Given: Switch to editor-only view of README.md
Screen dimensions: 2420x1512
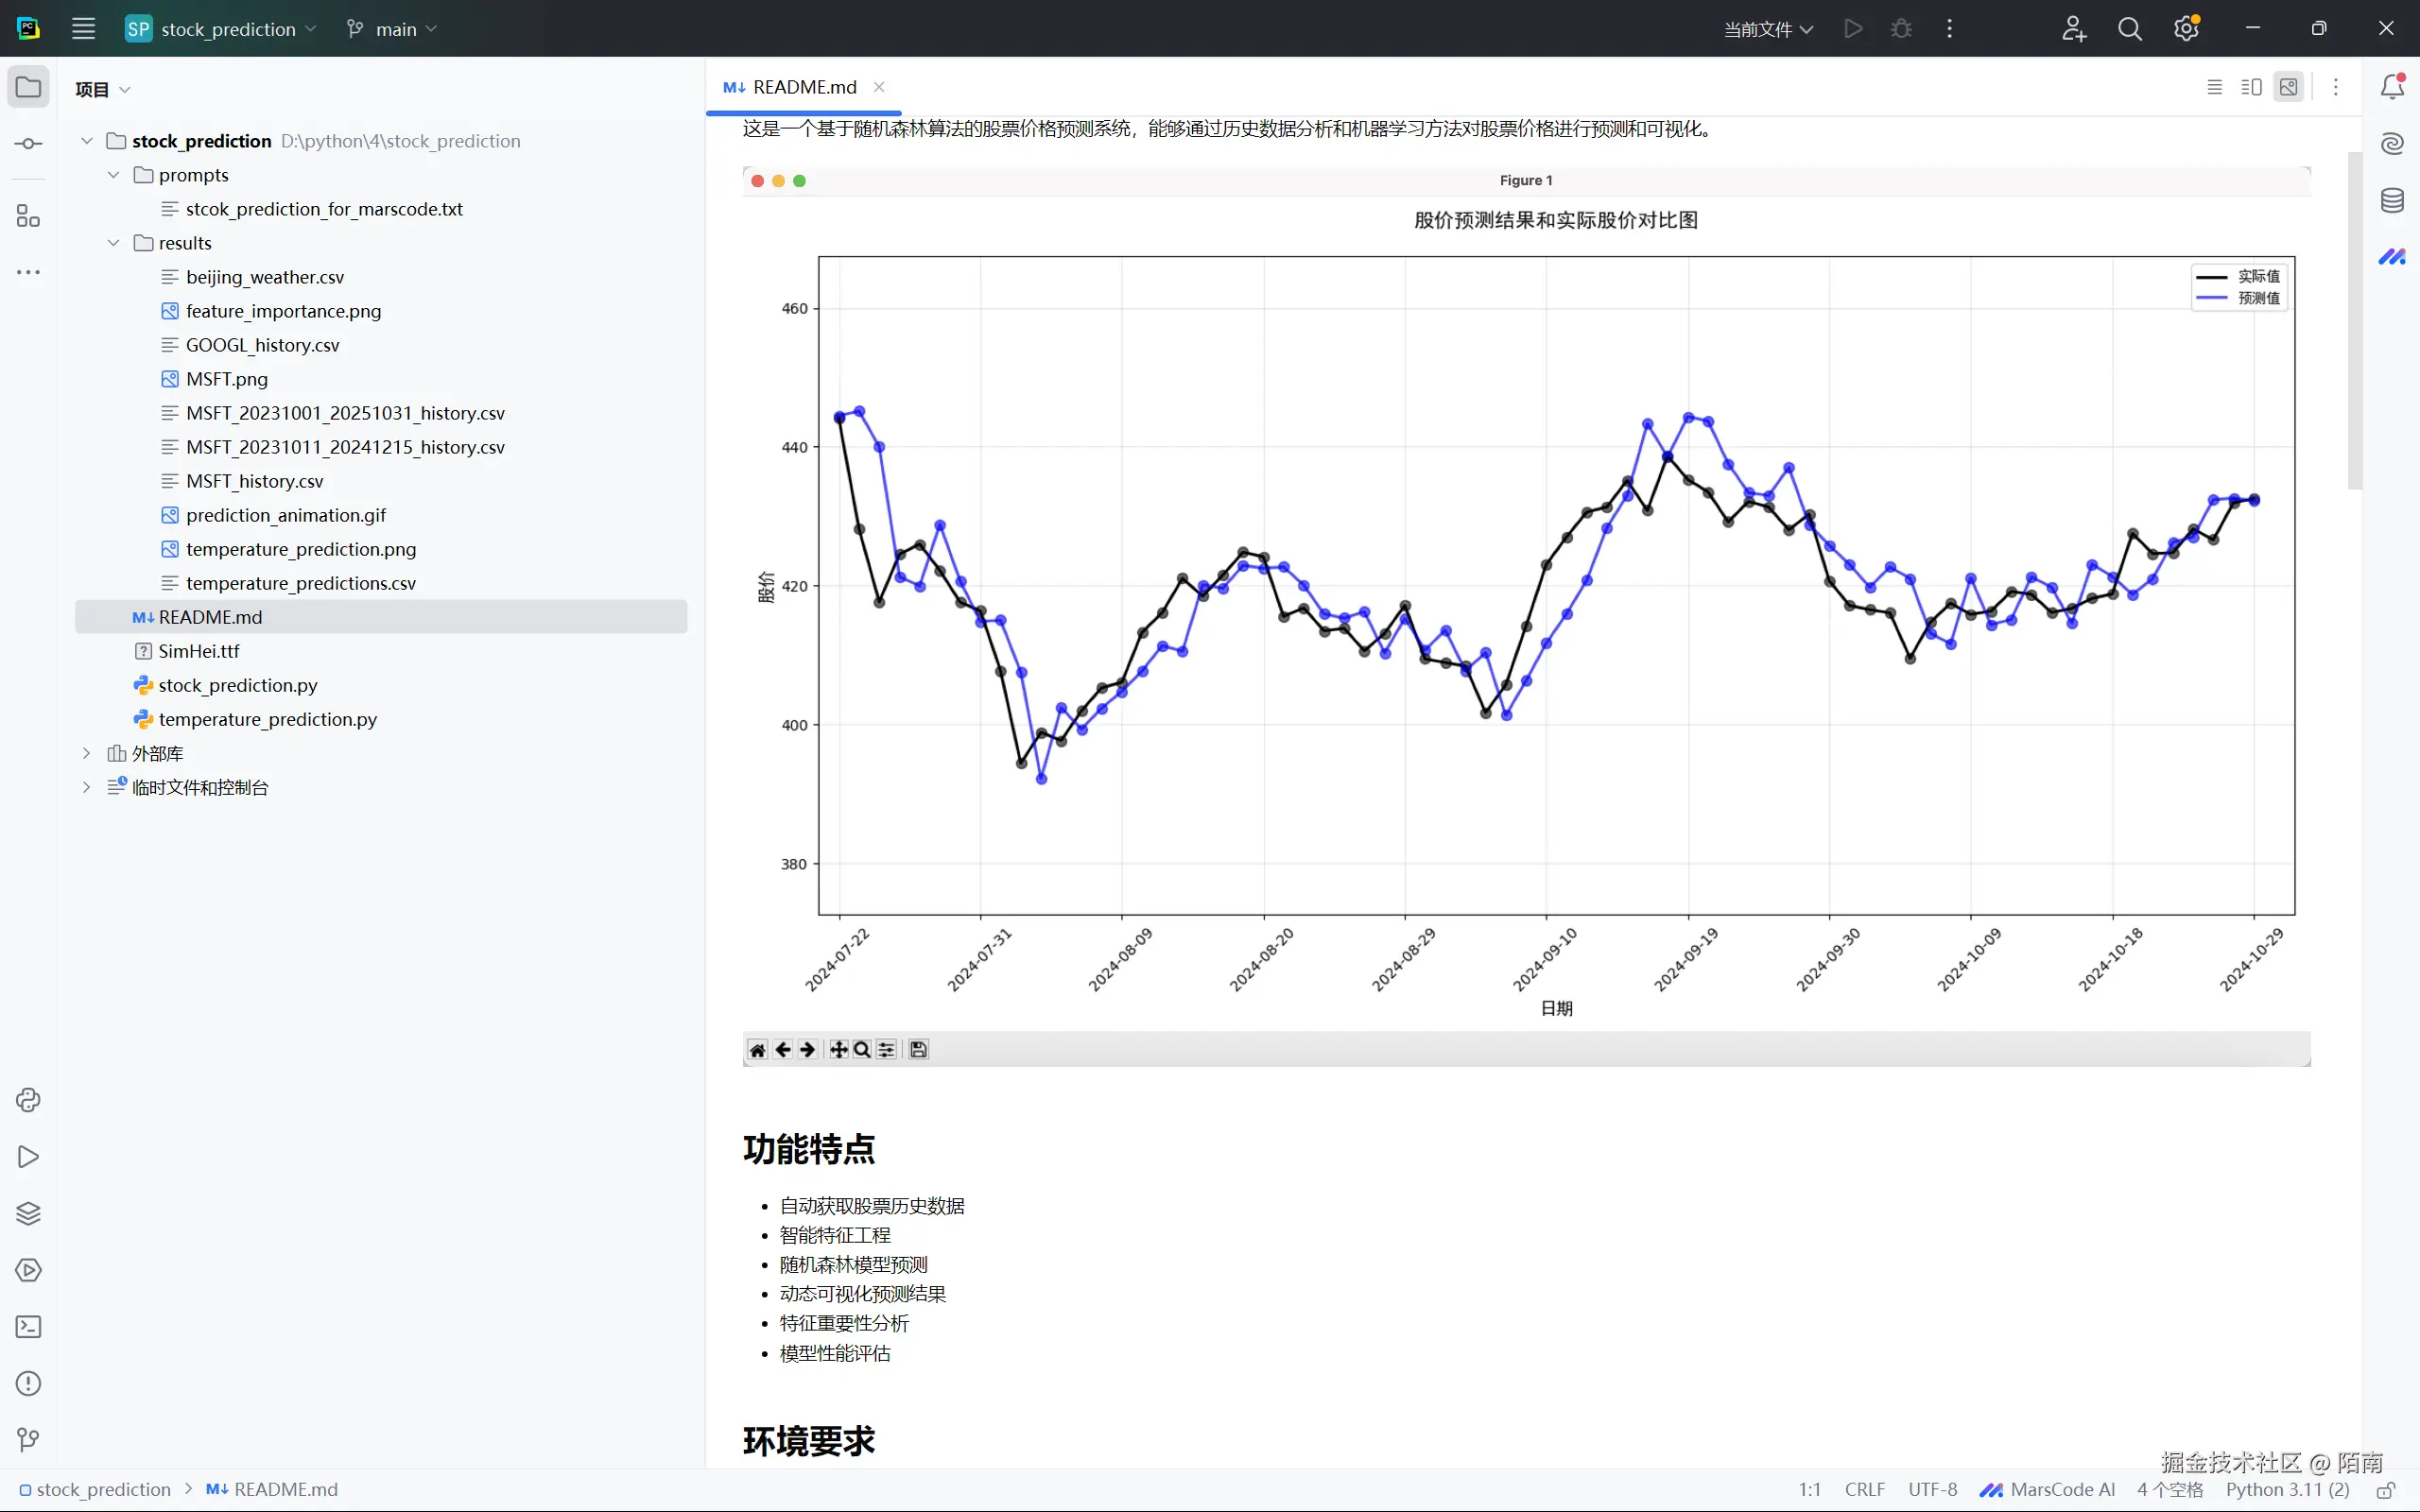Looking at the screenshot, I should point(2215,86).
